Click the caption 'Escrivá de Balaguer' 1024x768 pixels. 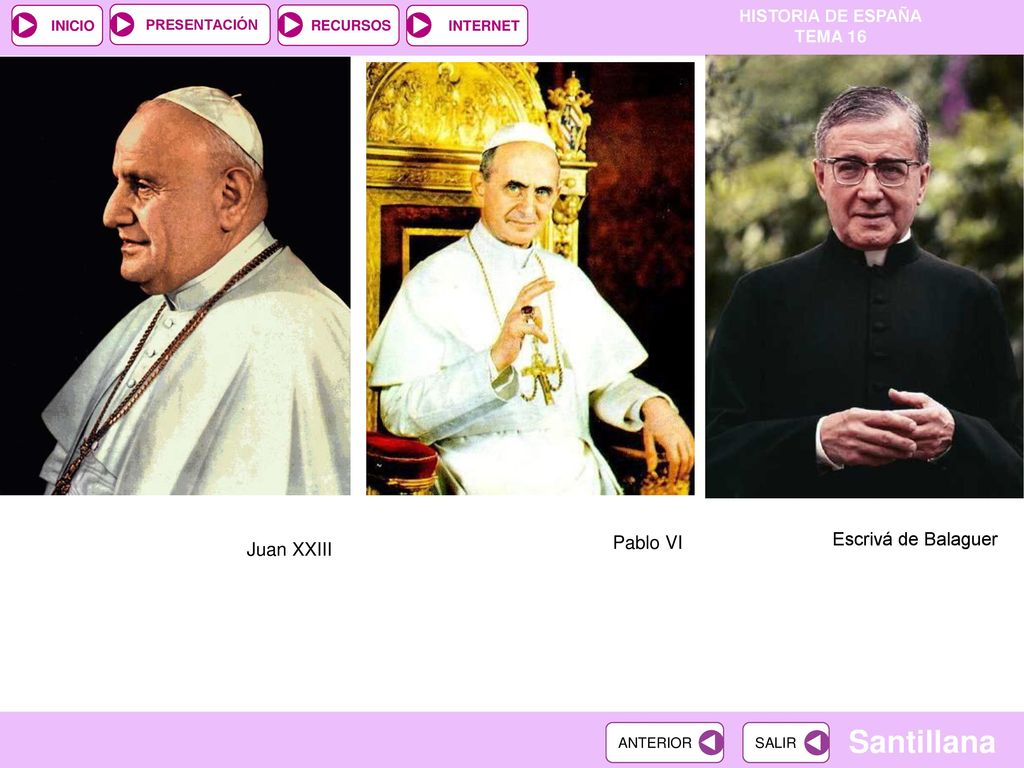coord(915,539)
